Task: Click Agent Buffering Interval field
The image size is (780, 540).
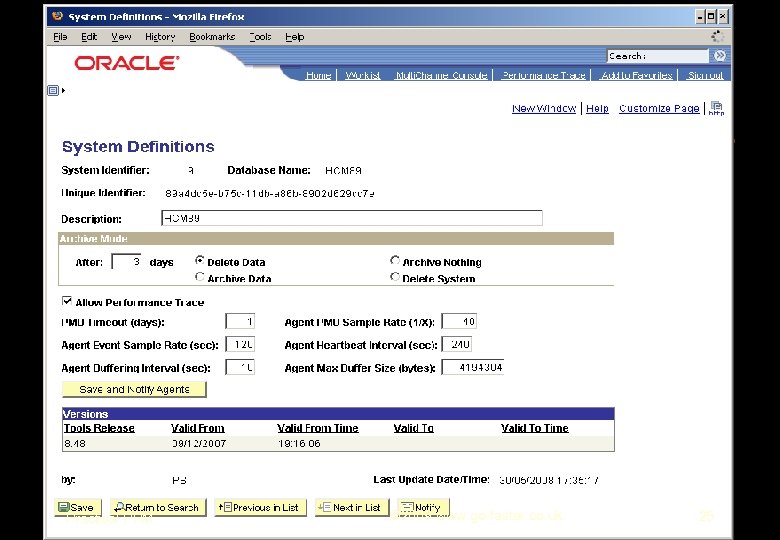Action: pyautogui.click(x=240, y=367)
